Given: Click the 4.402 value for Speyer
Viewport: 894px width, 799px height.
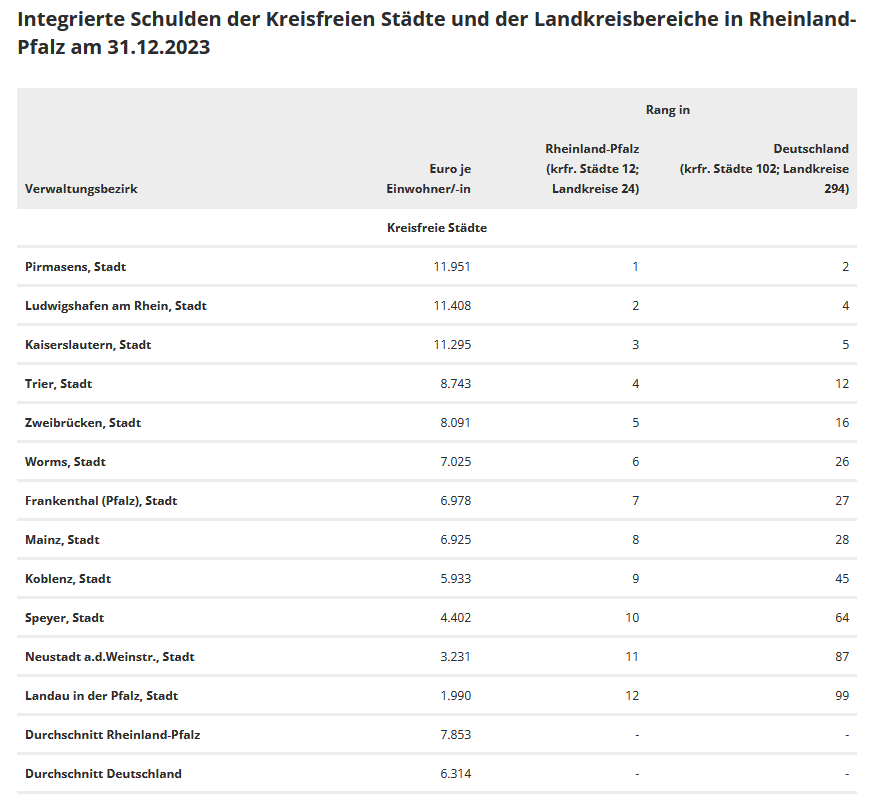Looking at the screenshot, I should pyautogui.click(x=455, y=618).
